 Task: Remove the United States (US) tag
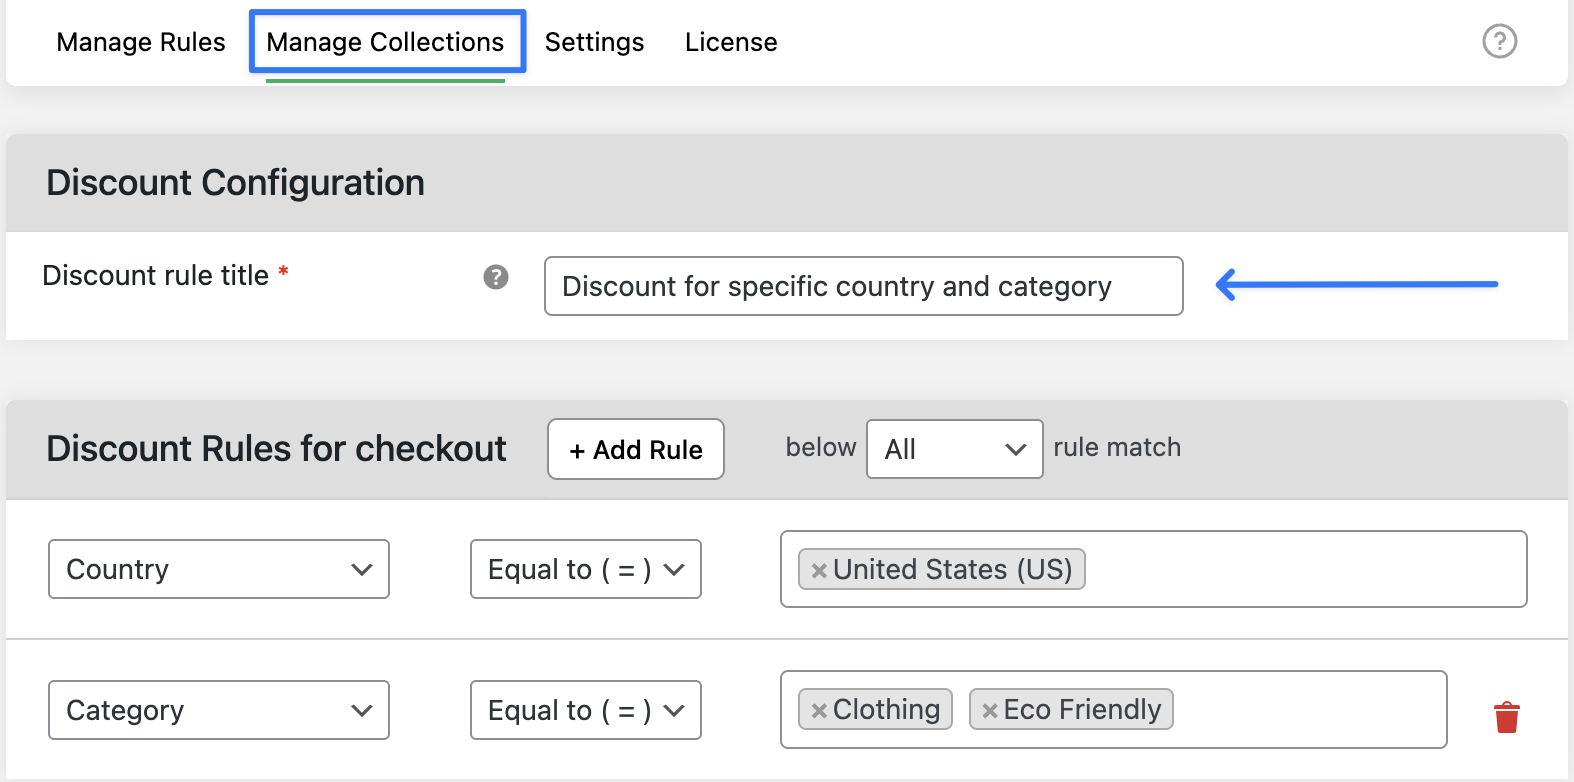point(819,570)
